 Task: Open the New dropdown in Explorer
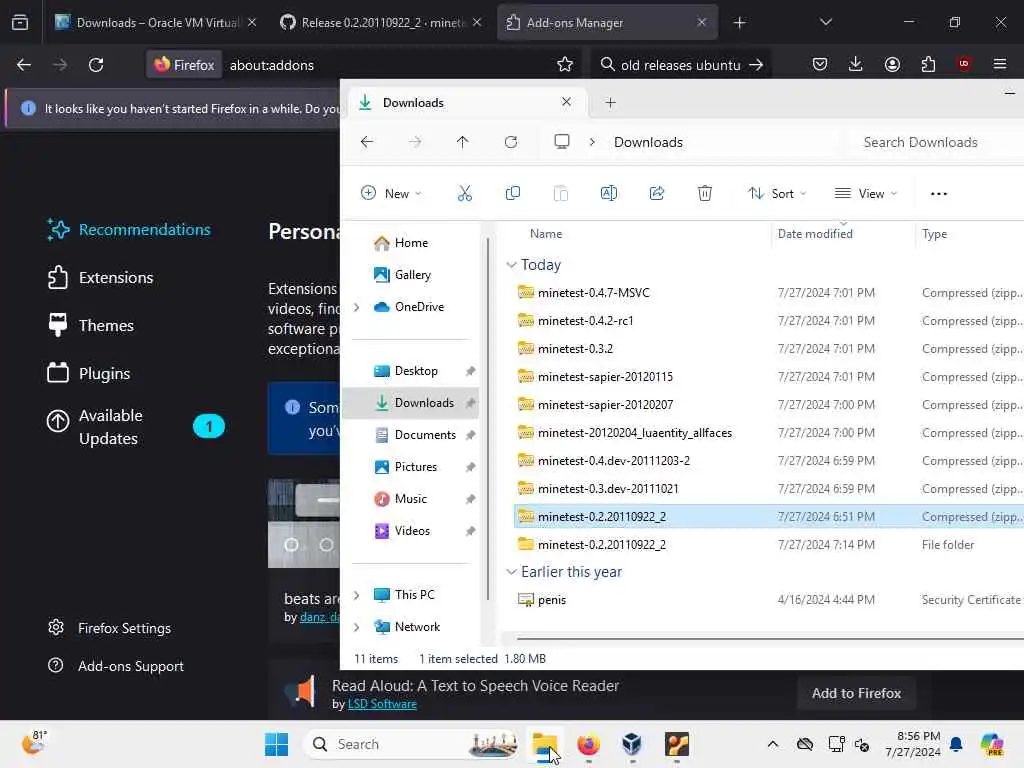click(391, 193)
